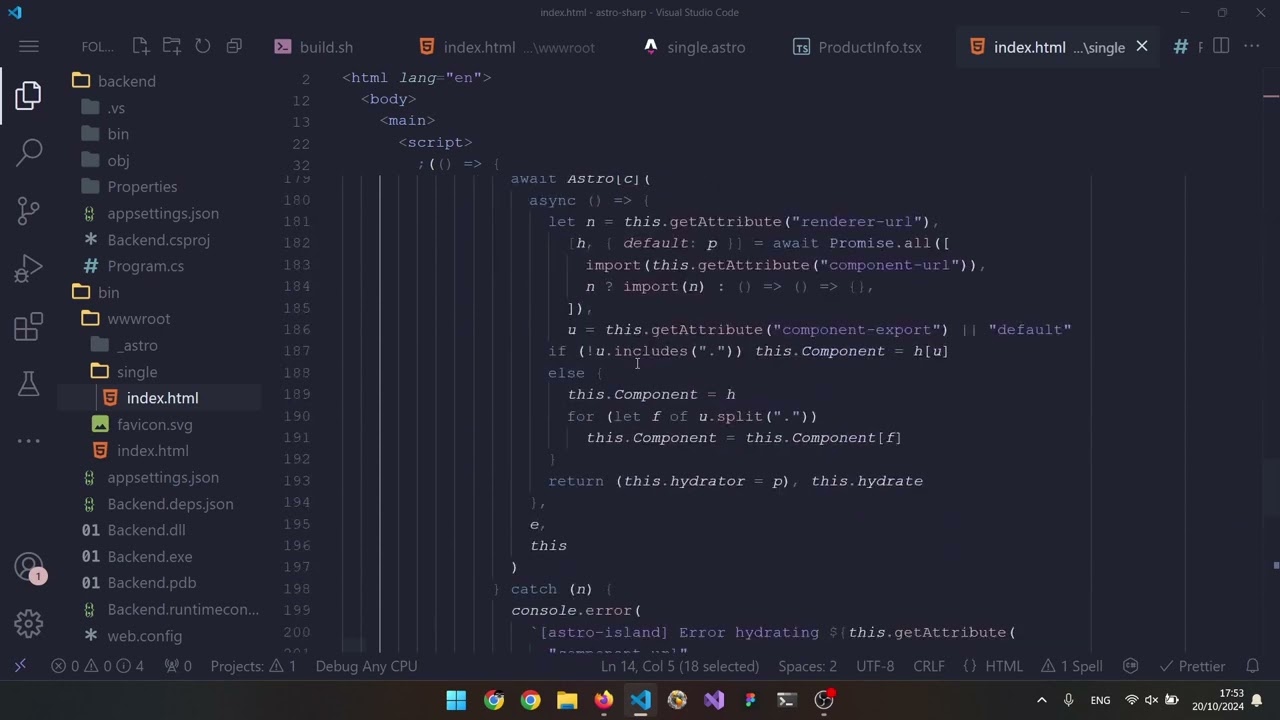The height and width of the screenshot is (720, 1280).
Task: Collapse the wwwroot folder
Action: pos(139,319)
